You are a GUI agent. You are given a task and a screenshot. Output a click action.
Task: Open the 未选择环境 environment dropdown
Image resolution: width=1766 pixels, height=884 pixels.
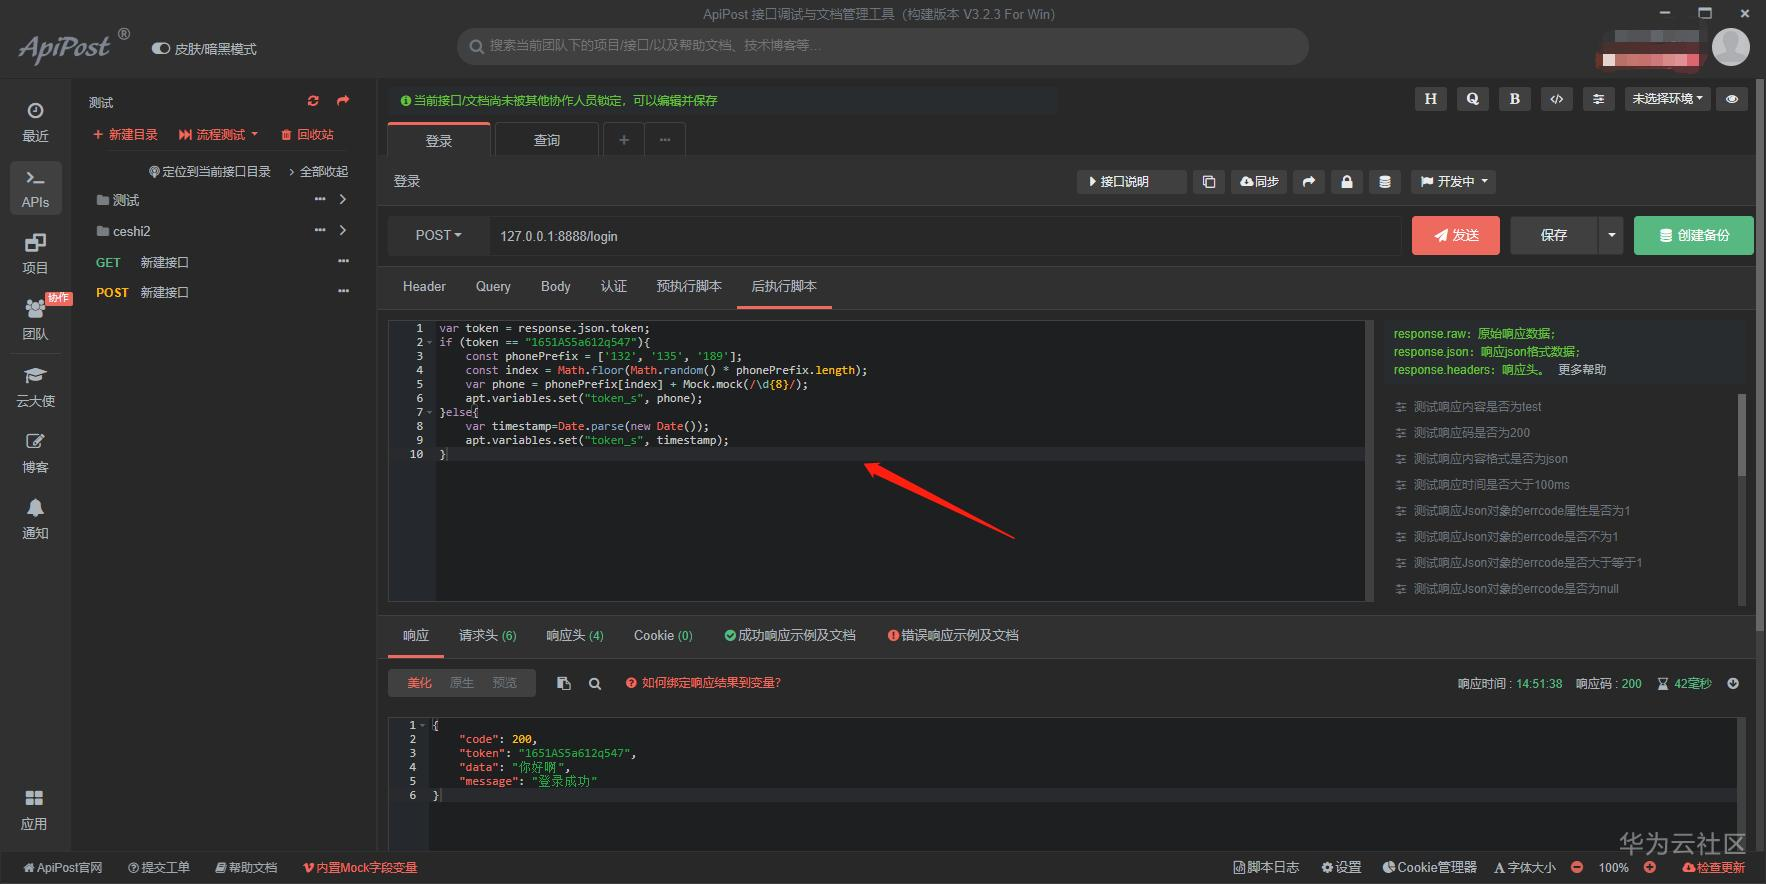click(x=1668, y=99)
